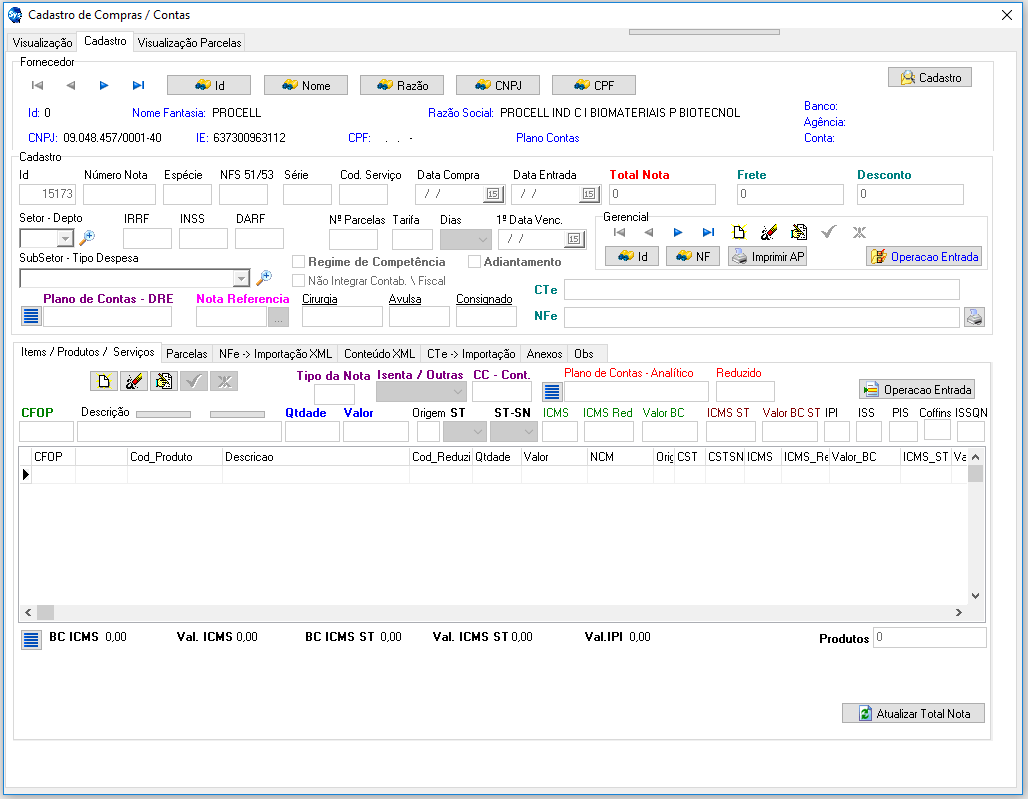
Task: Enable Regime de Competência checkbox
Action: [298, 262]
